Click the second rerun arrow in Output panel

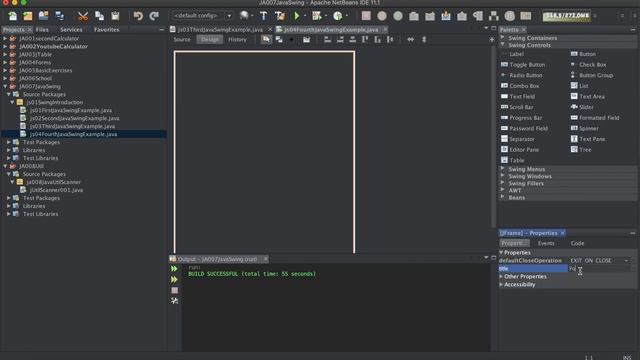(174, 279)
